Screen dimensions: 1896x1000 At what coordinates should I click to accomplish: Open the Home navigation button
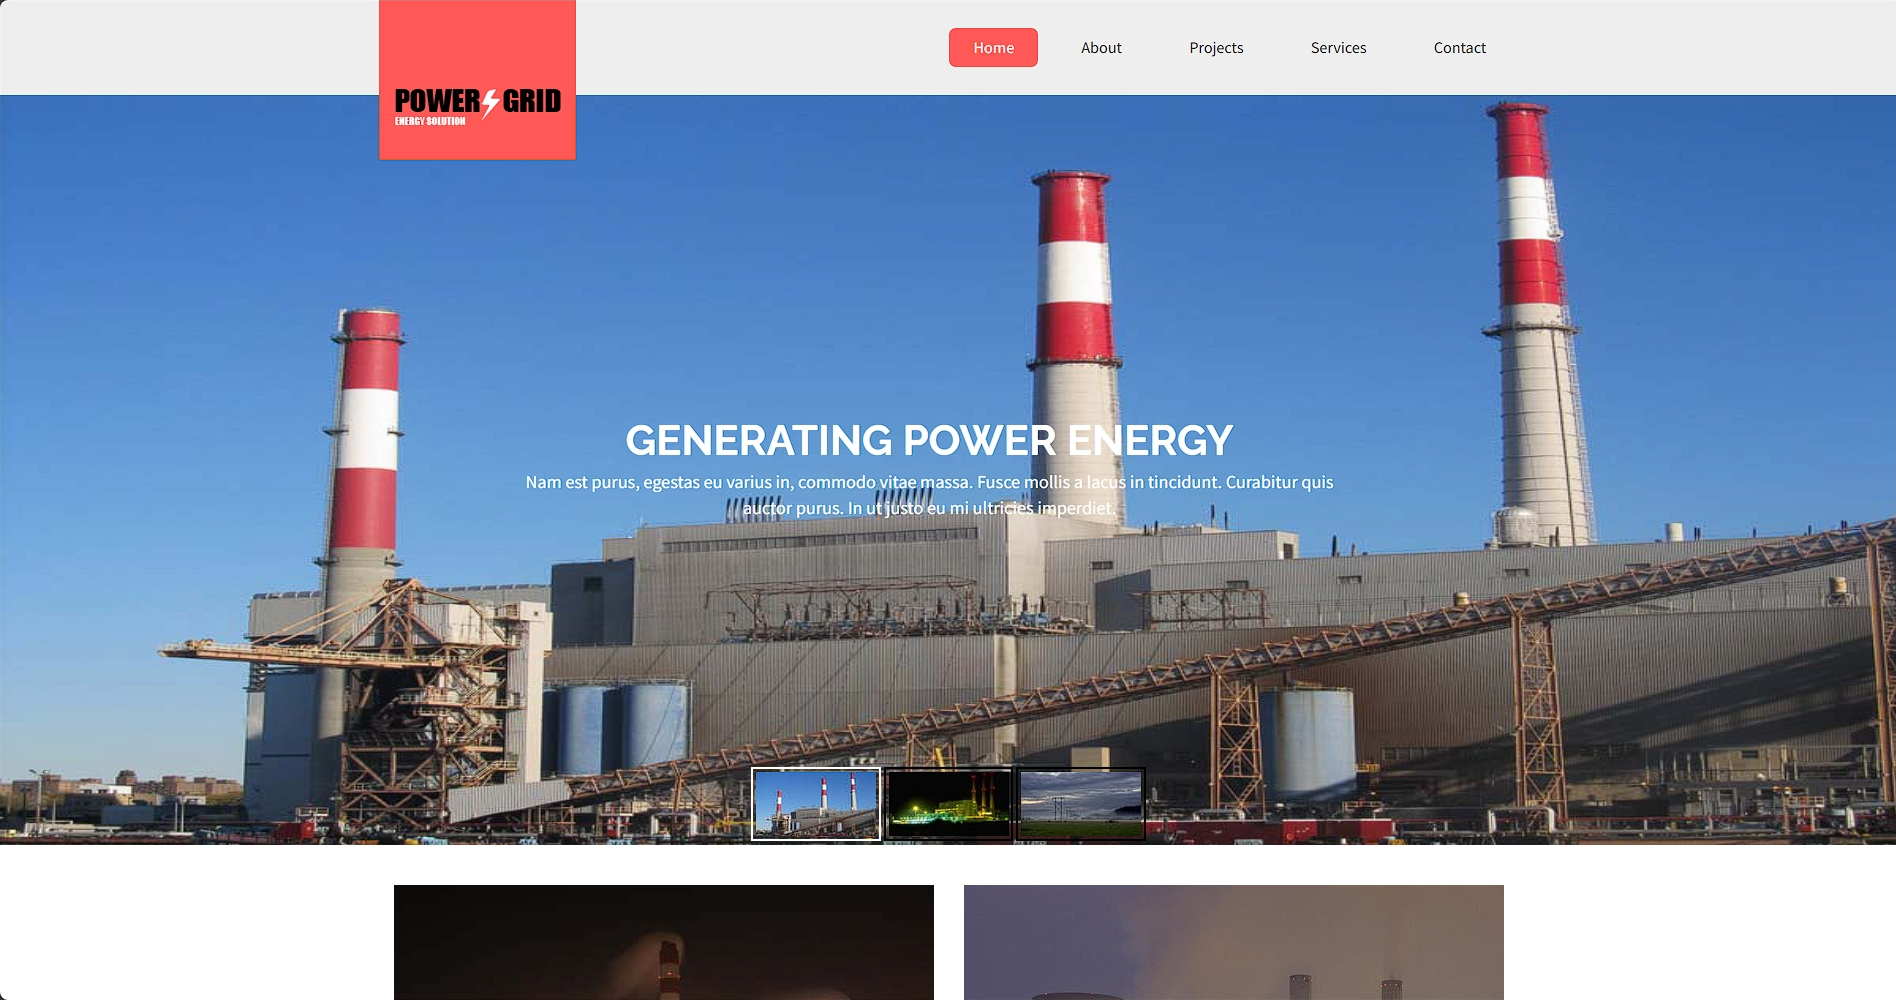pyautogui.click(x=993, y=48)
